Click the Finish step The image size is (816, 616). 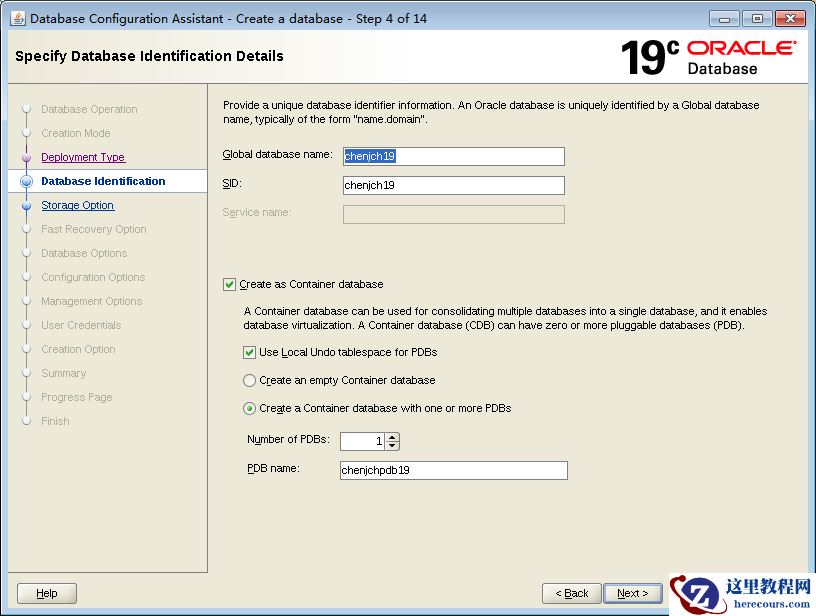(55, 421)
